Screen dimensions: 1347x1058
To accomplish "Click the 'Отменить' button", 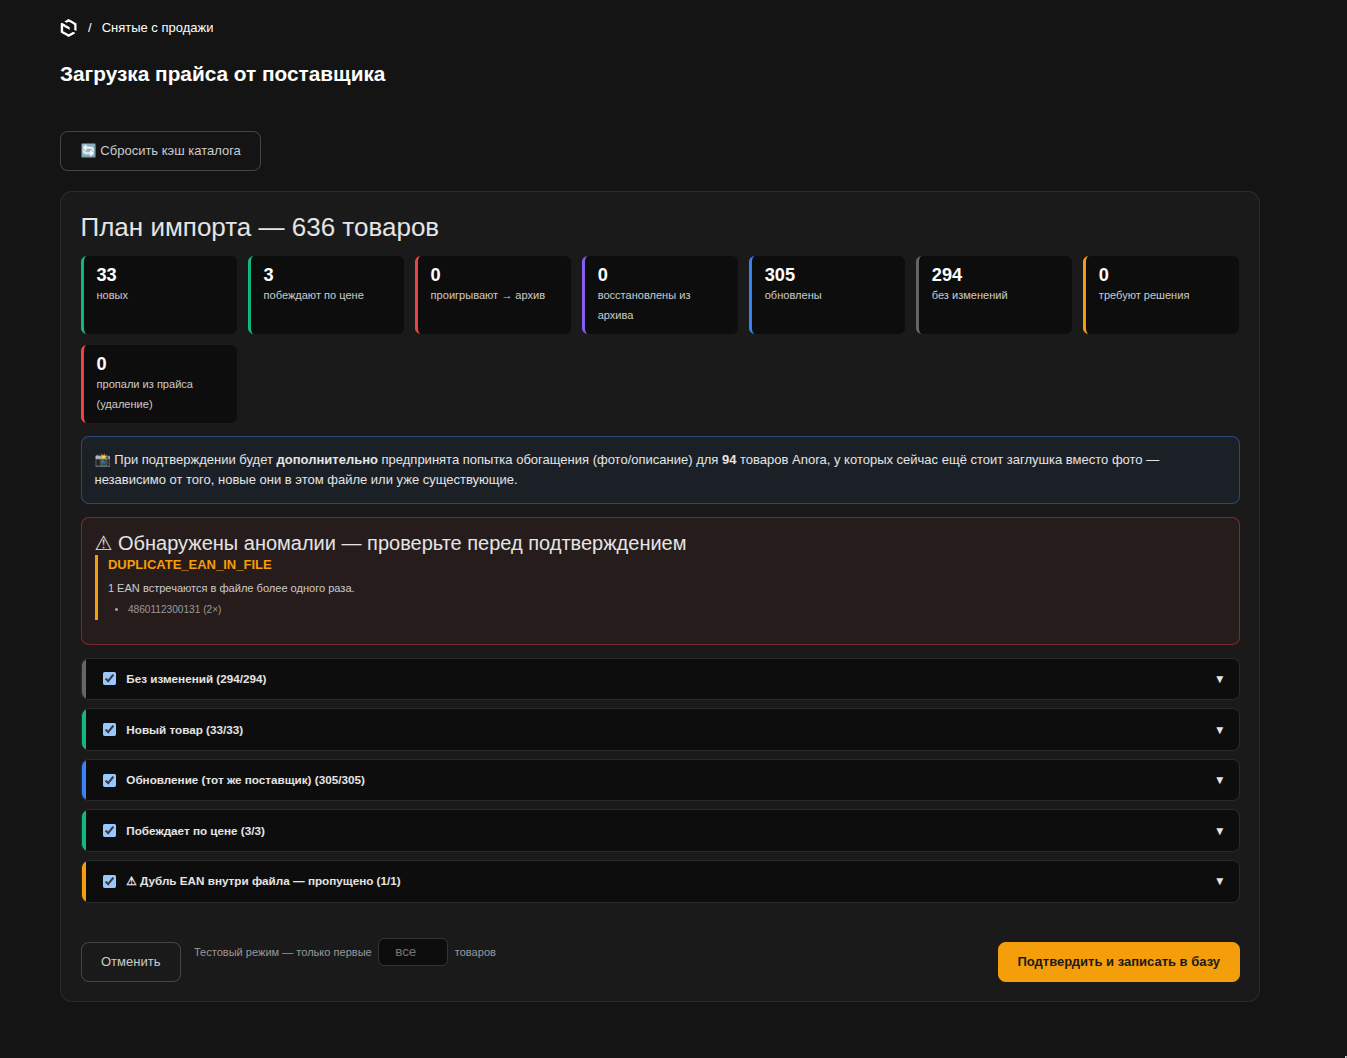I will click(131, 962).
